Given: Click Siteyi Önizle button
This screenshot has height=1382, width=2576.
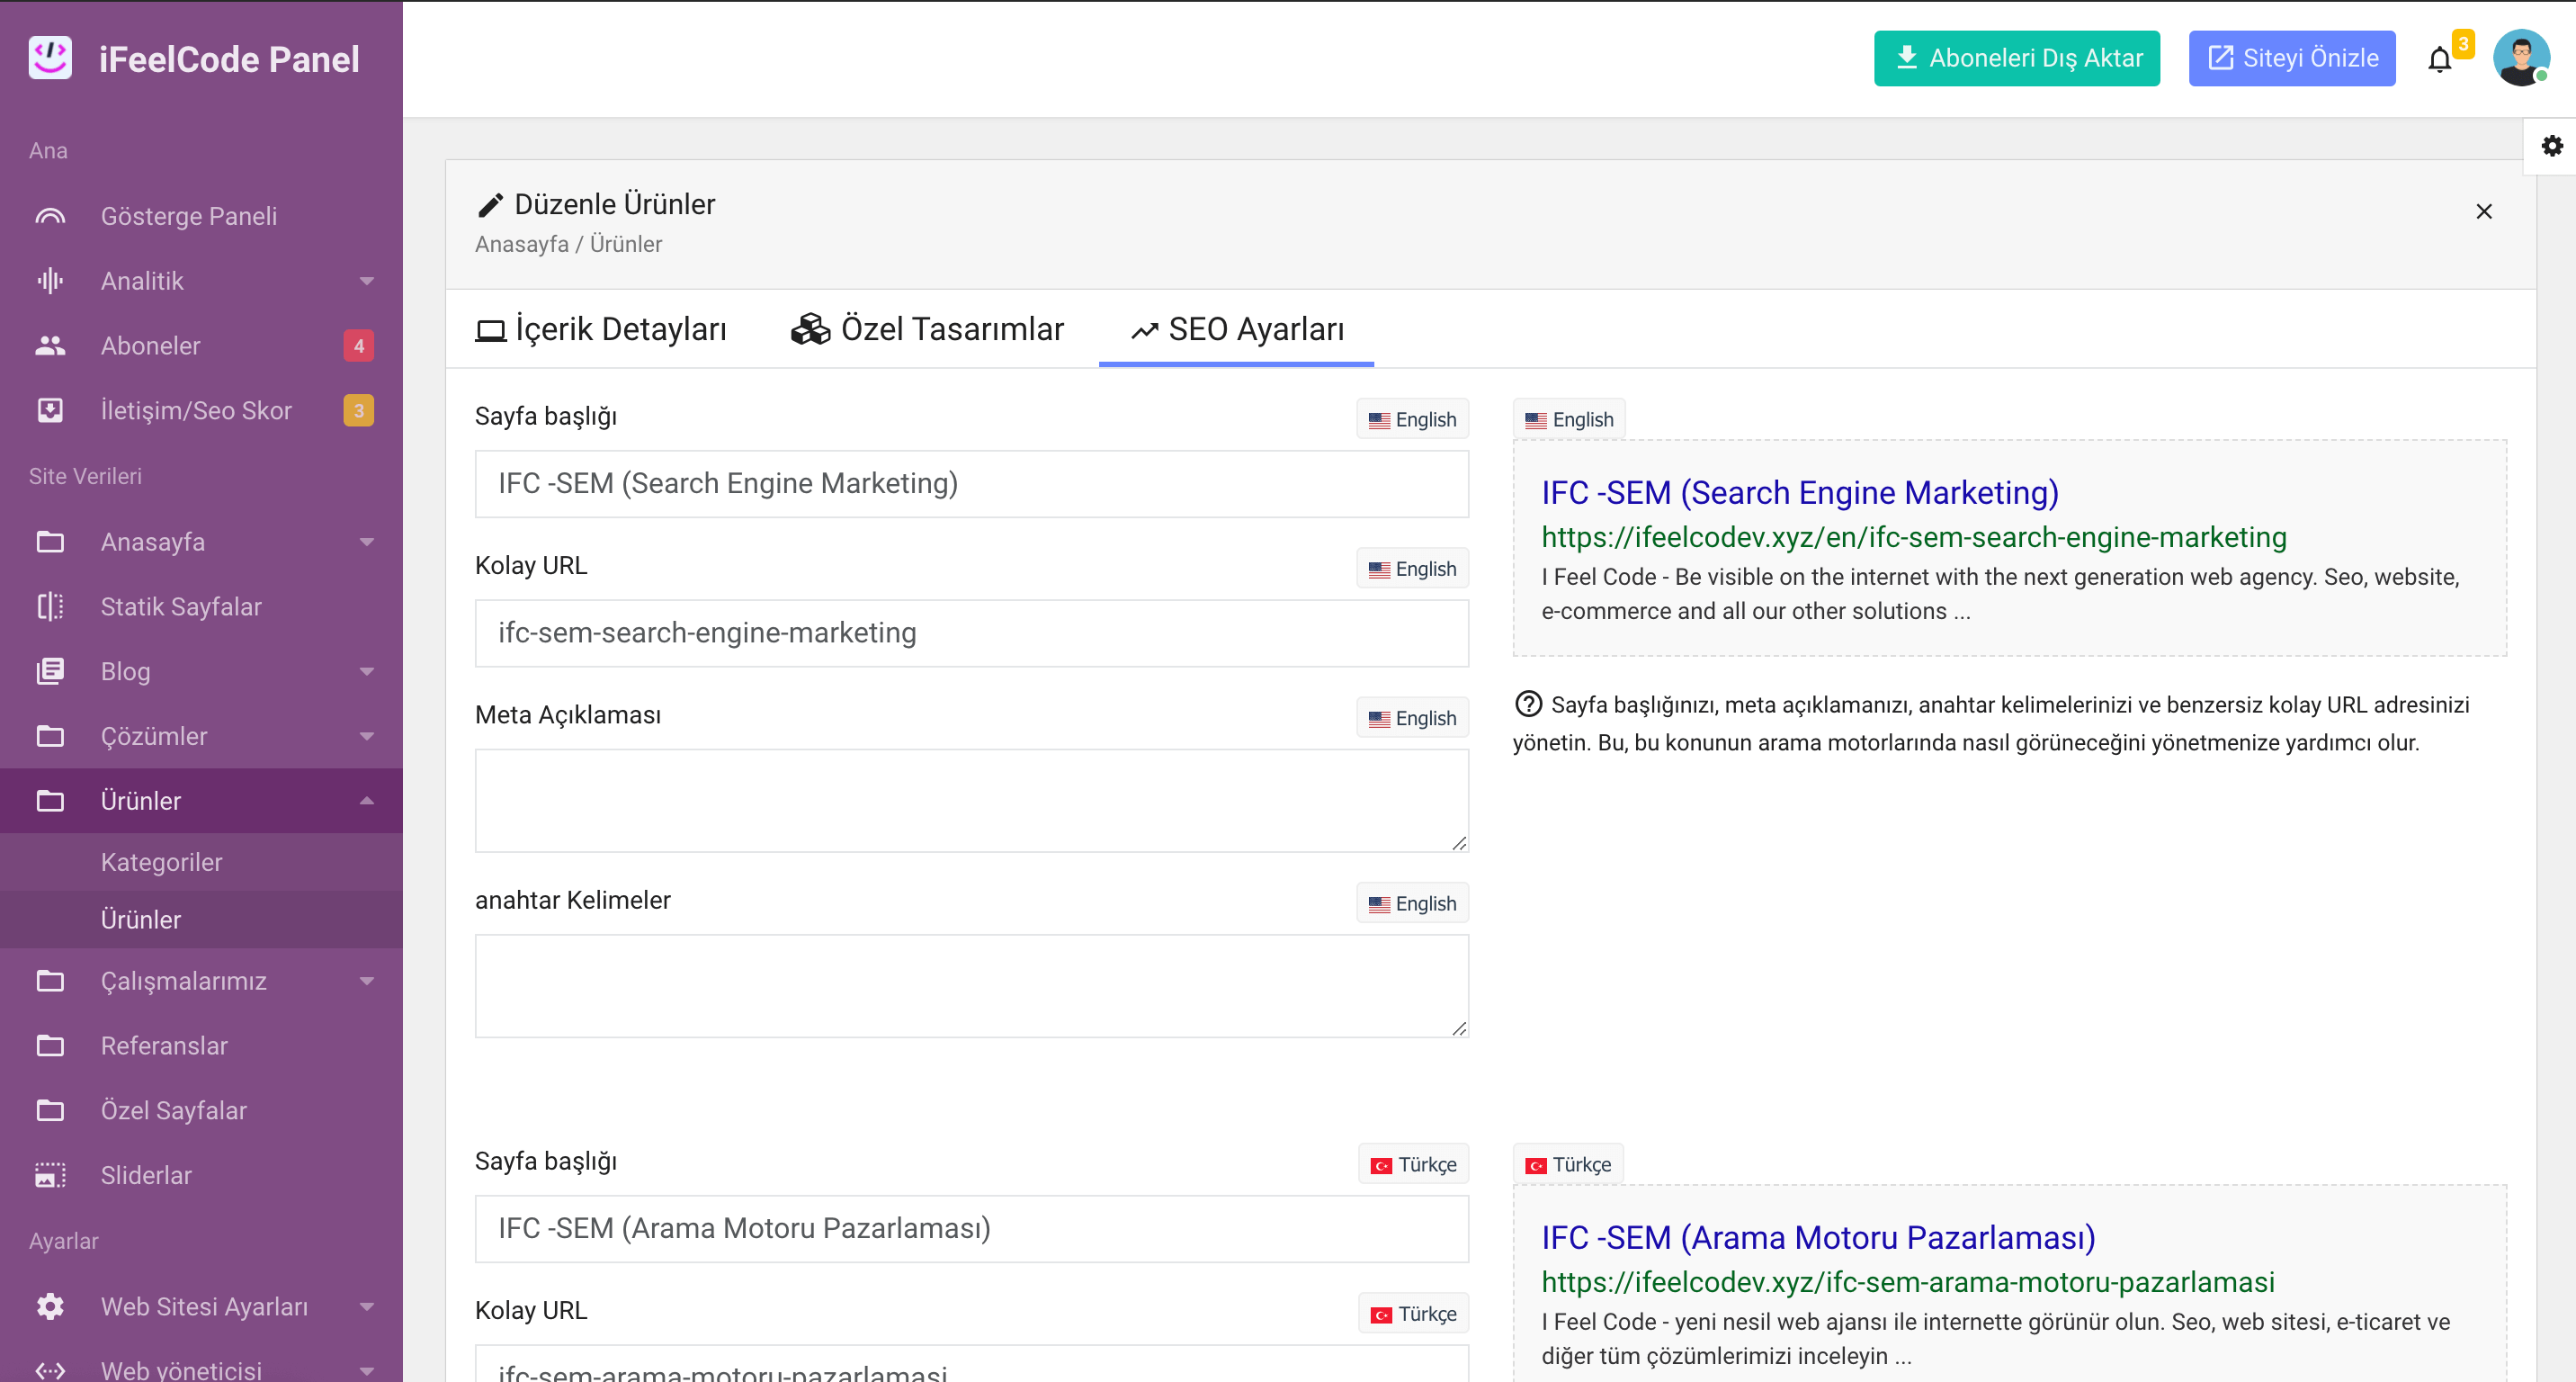Looking at the screenshot, I should coord(2291,58).
